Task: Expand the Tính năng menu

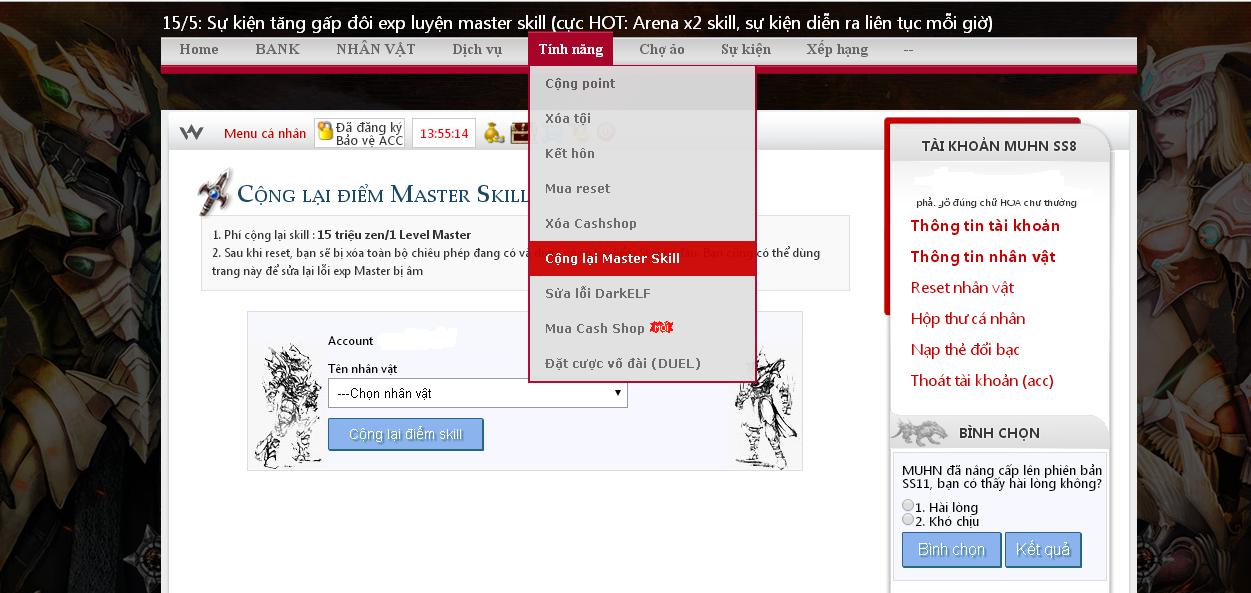Action: (570, 49)
